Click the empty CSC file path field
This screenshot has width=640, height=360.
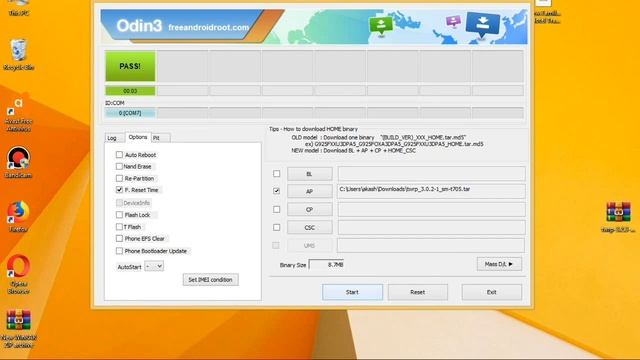[431, 227]
